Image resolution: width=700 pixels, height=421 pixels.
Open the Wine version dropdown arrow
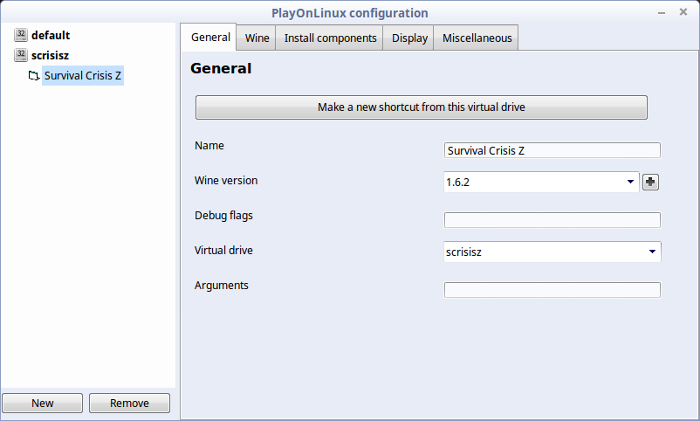[630, 182]
